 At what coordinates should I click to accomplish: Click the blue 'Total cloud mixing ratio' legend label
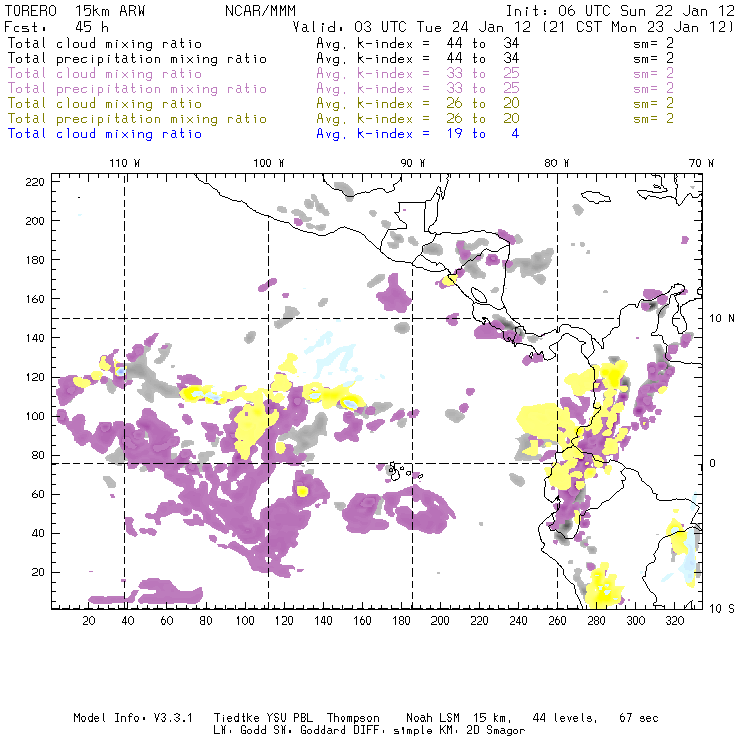(105, 134)
